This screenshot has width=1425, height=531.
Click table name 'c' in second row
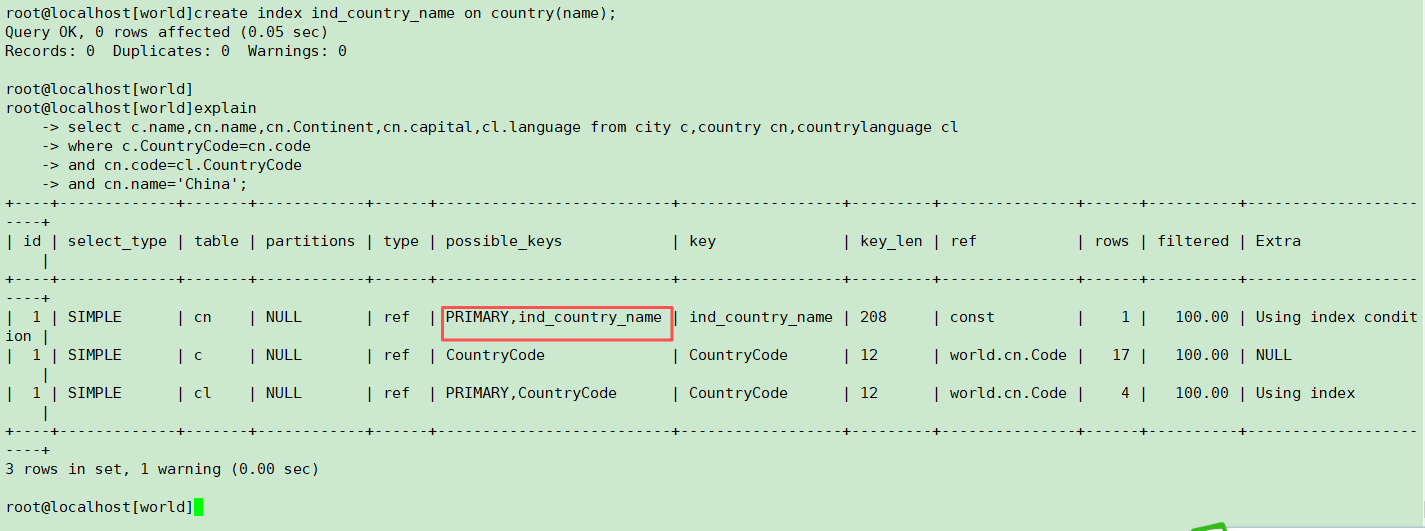pyautogui.click(x=198, y=355)
